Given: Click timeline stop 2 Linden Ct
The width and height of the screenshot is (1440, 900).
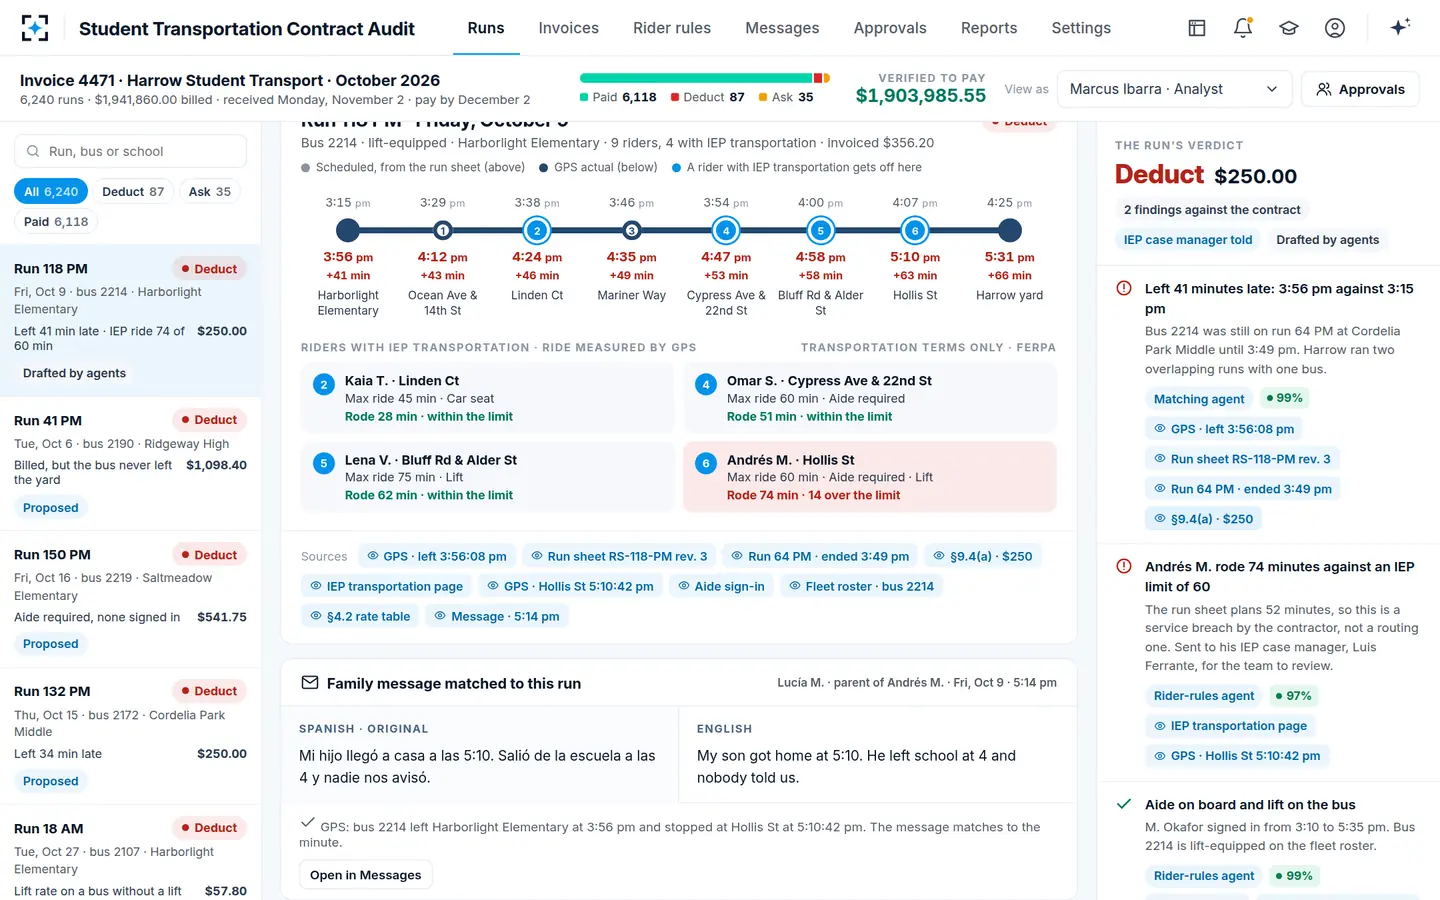Looking at the screenshot, I should pos(537,231).
